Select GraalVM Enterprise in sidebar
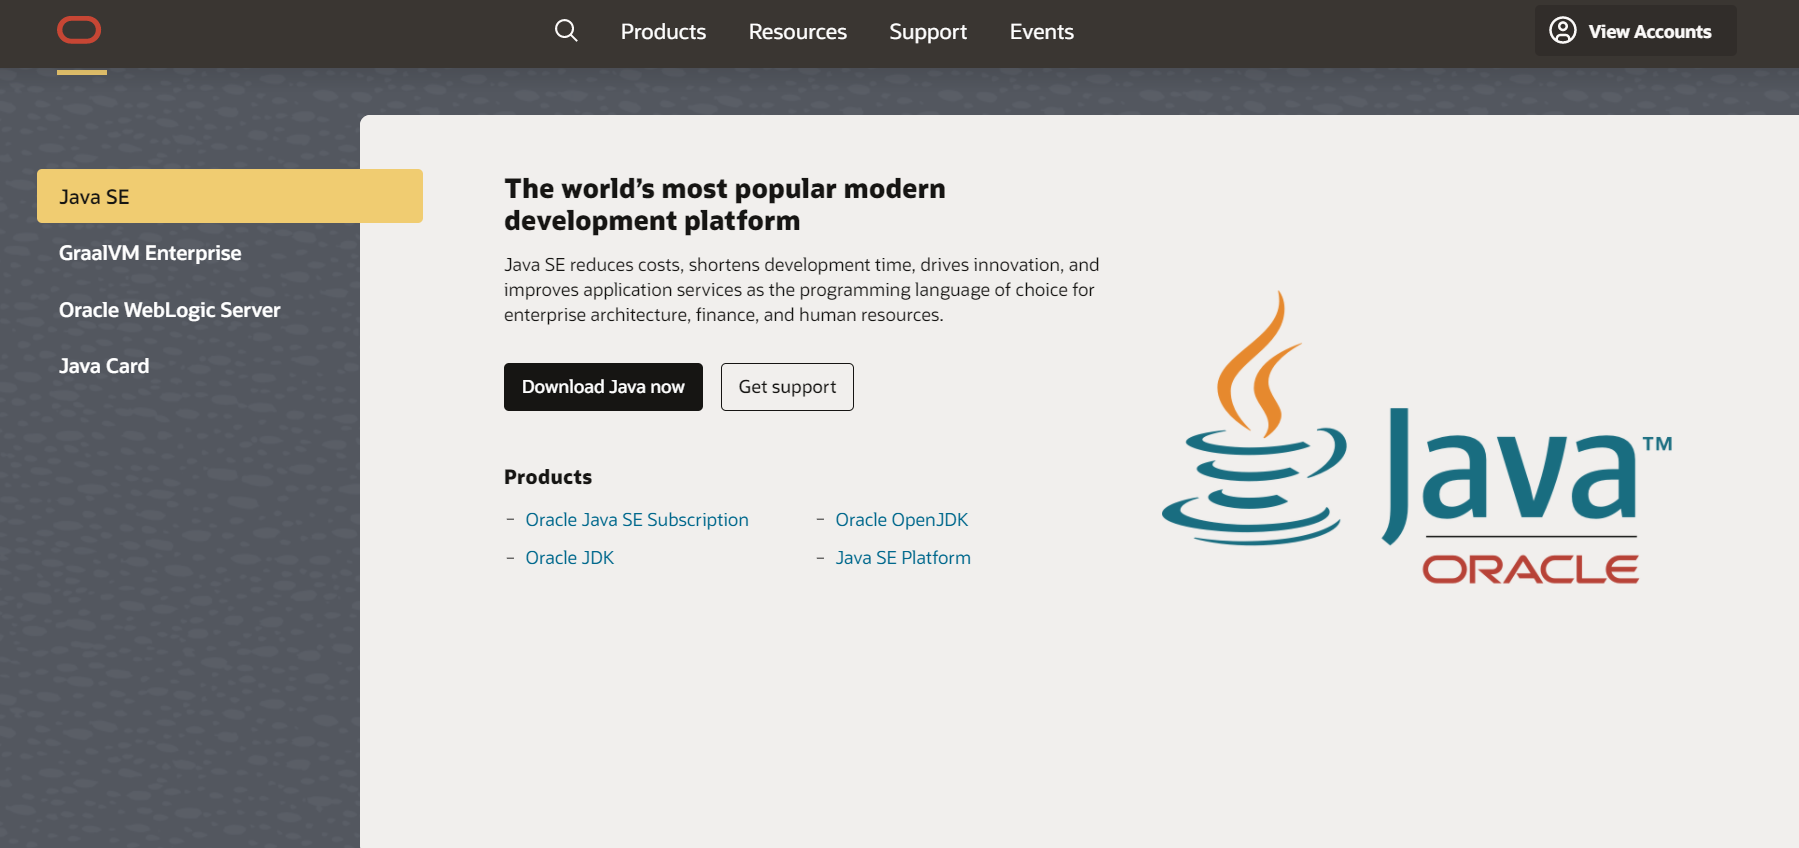Screen dimensions: 1799x848 [x=150, y=253]
